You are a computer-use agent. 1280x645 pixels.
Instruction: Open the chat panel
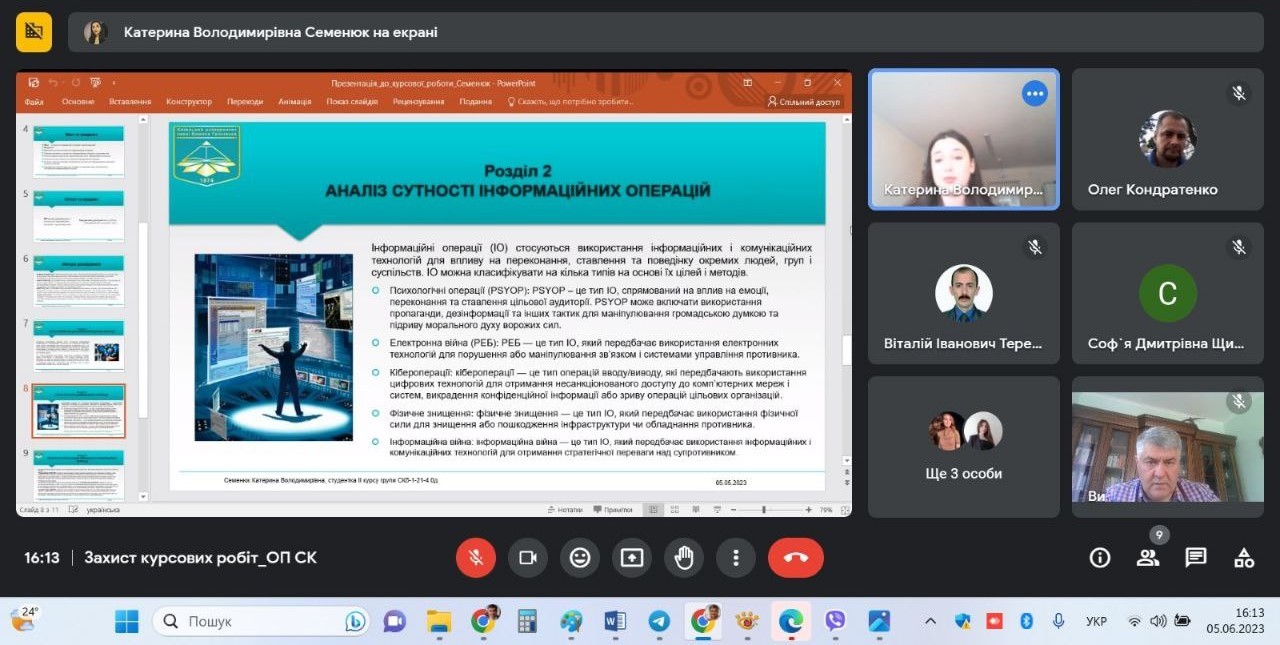tap(1196, 558)
